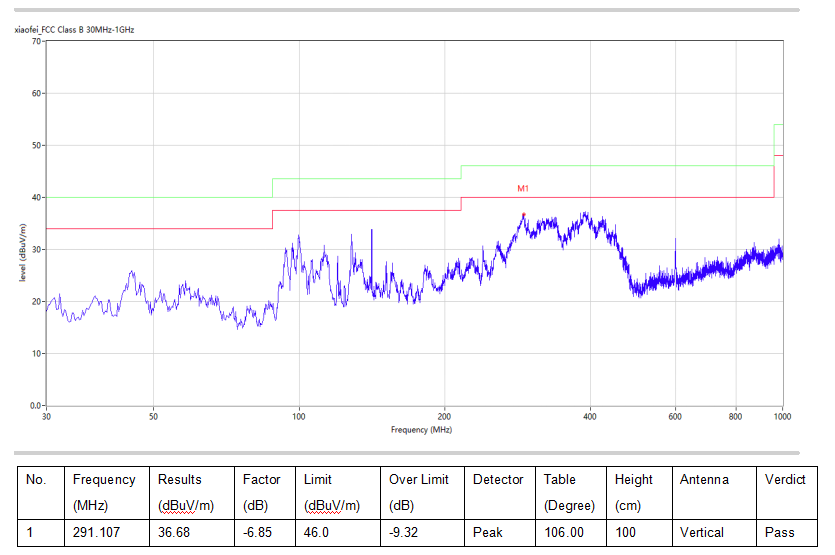Click the level (dBuV/m) y-axis label
Screen dimensions: 835x555
pos(22,251)
